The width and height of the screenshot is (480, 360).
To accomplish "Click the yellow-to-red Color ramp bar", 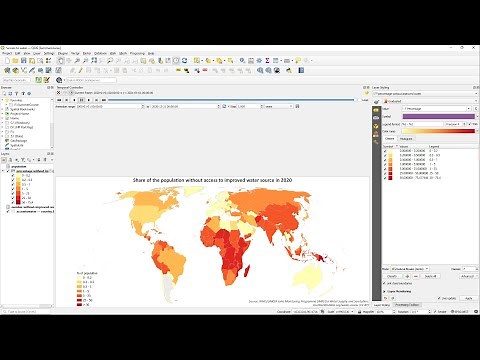I will [x=438, y=131].
